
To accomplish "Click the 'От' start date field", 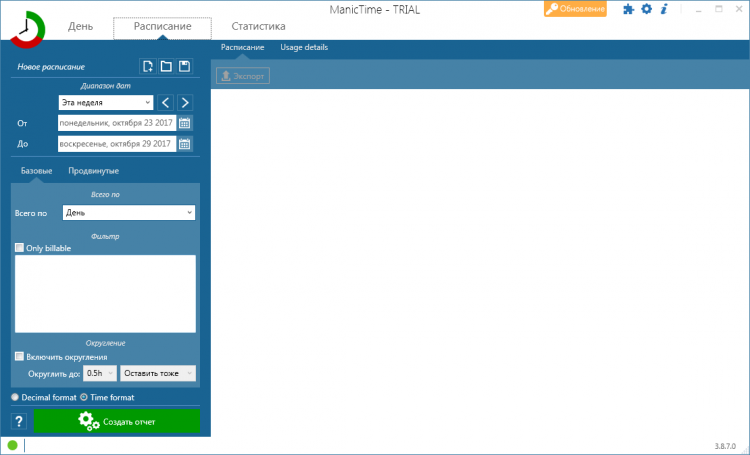I will pyautogui.click(x=117, y=123).
